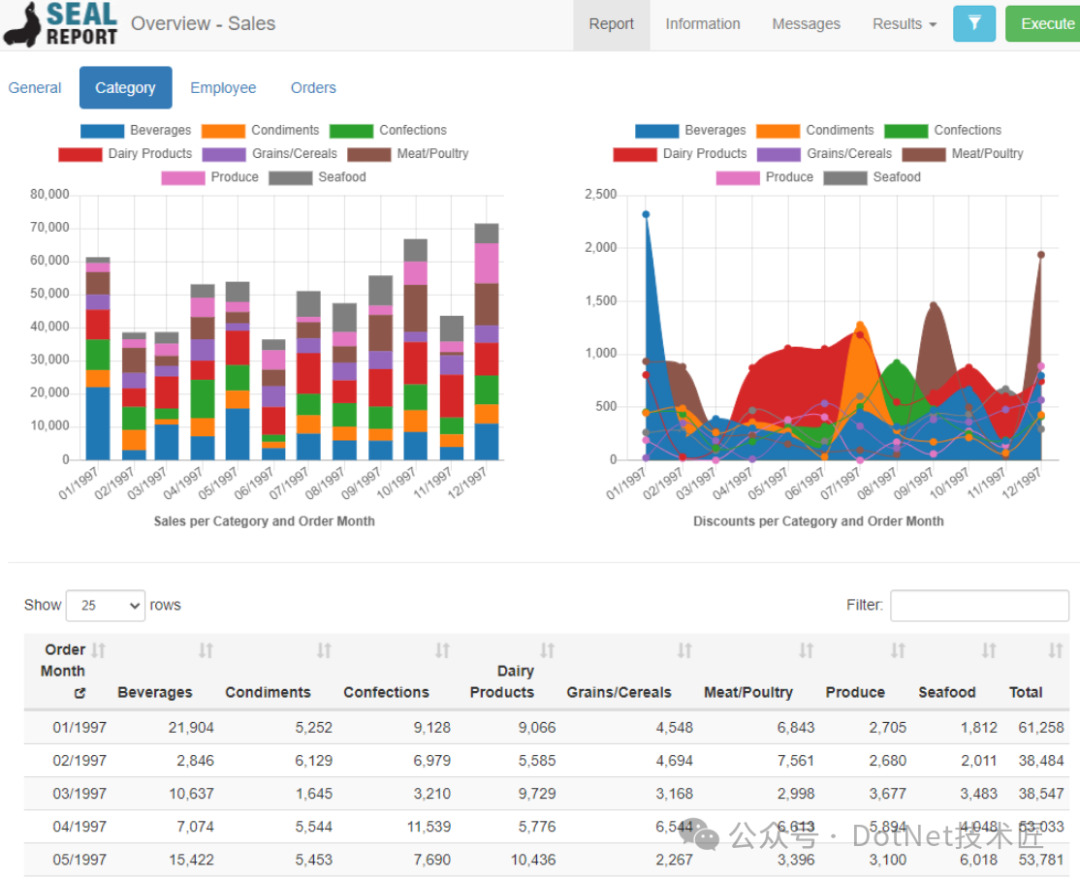Click the Order Month external link icon
Image resolution: width=1080 pixels, height=879 pixels.
click(80, 693)
